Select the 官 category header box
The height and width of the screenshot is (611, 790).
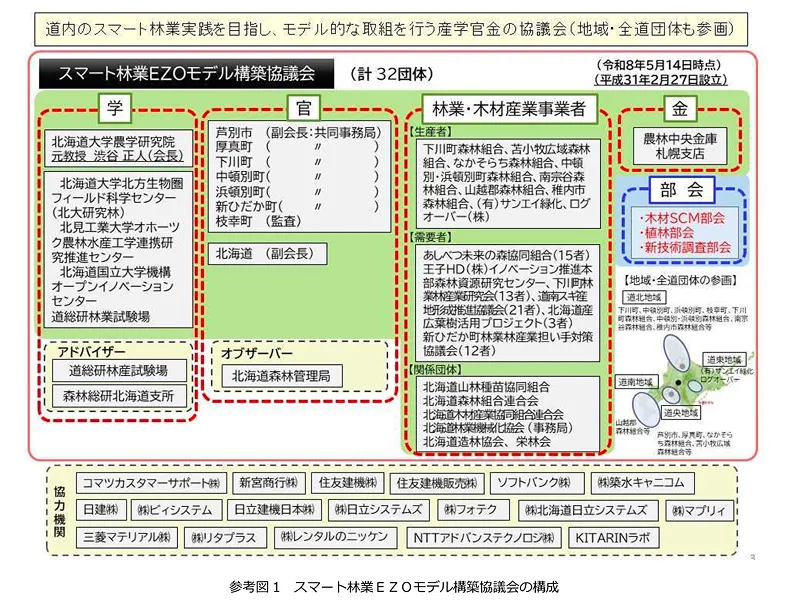click(x=303, y=108)
